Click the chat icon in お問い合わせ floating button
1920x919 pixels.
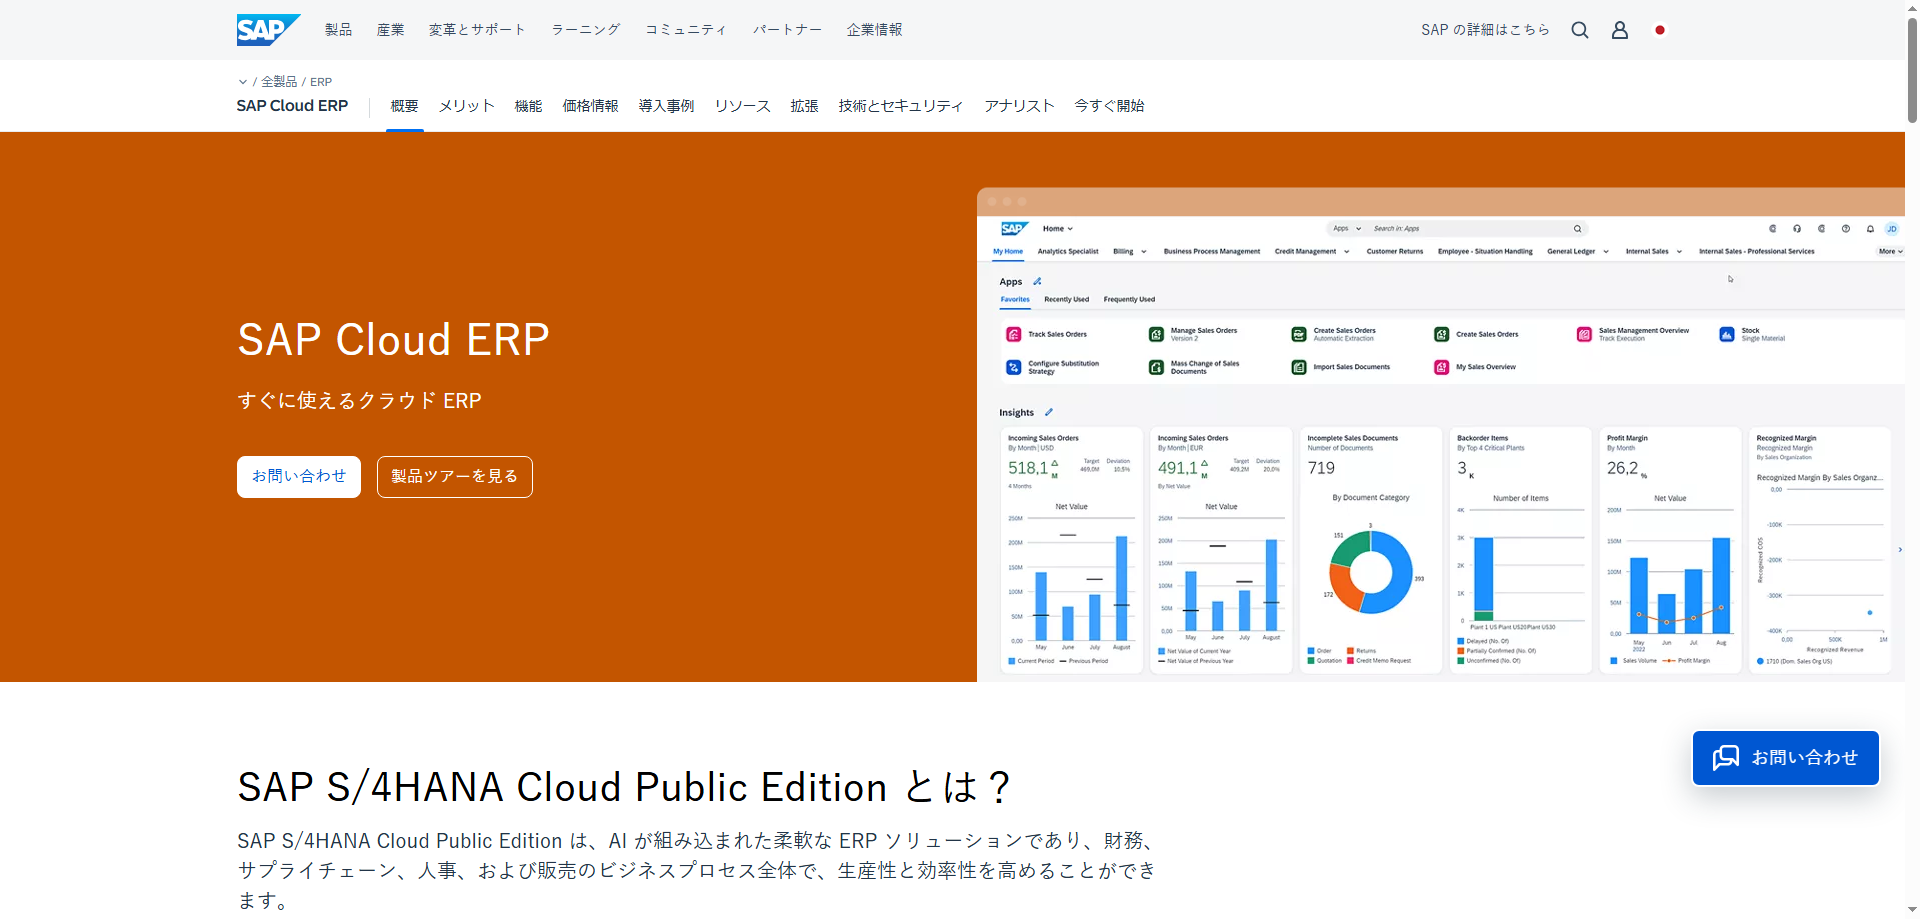(1726, 758)
